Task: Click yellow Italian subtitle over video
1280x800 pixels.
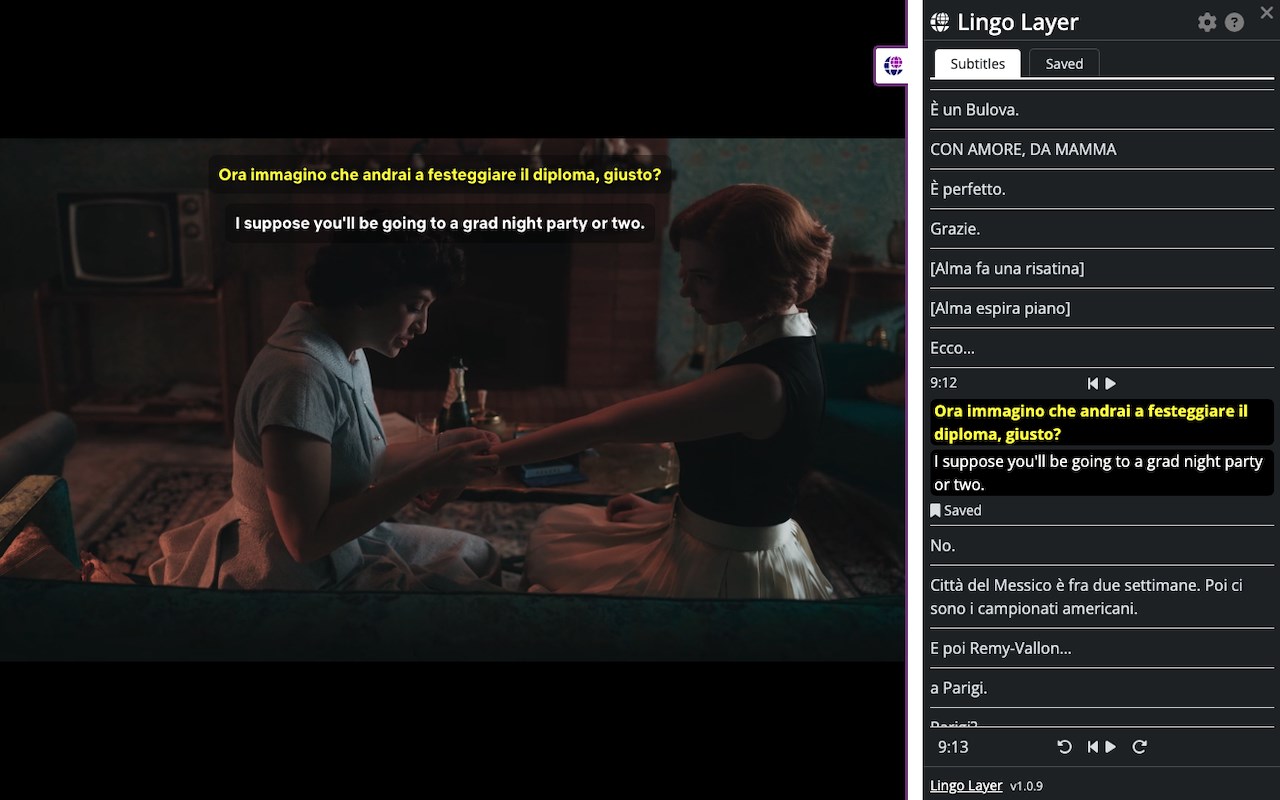Action: 440,175
